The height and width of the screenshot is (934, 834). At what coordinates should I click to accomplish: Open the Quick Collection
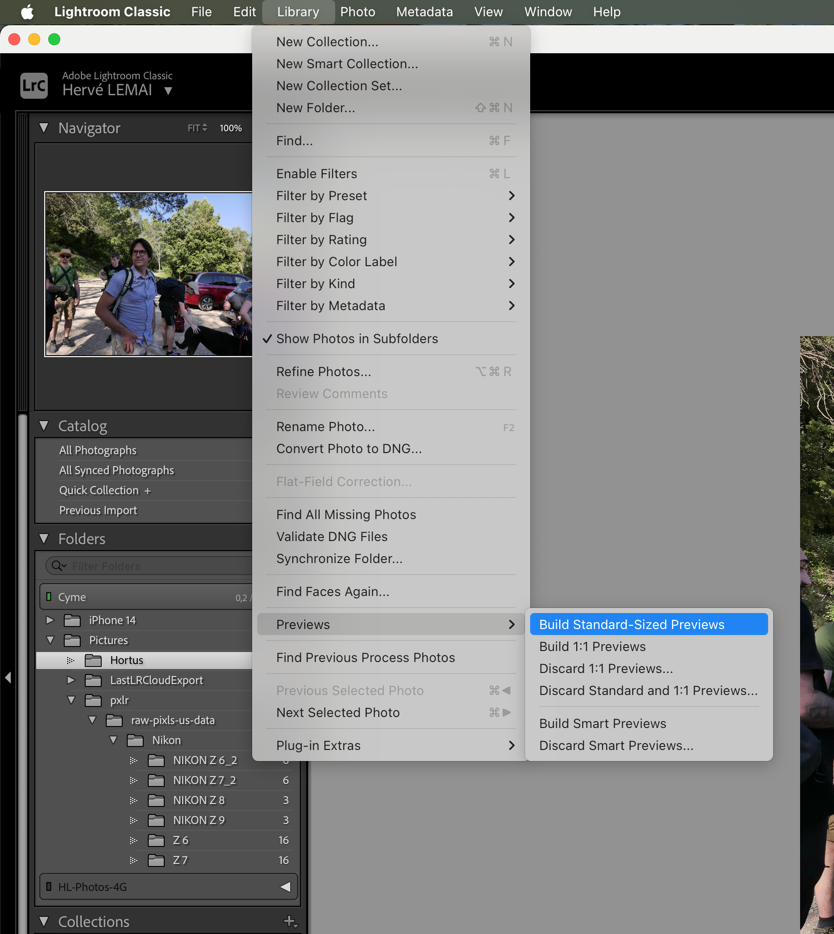click(x=99, y=490)
